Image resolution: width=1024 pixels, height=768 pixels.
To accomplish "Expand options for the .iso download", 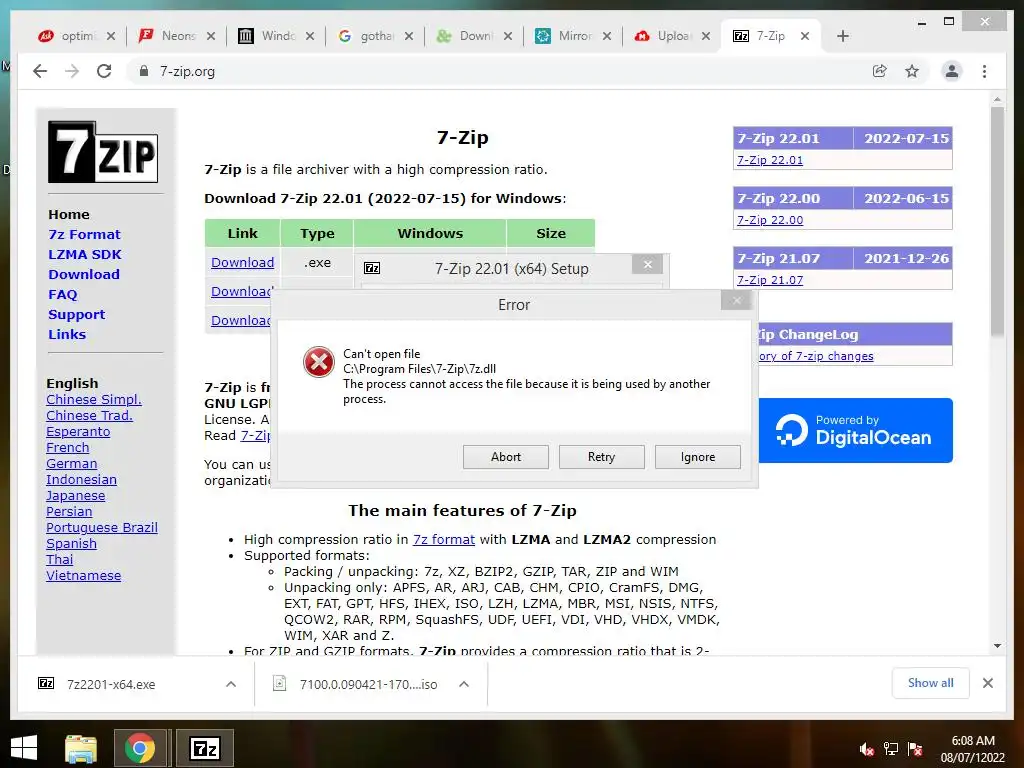I will [x=464, y=684].
